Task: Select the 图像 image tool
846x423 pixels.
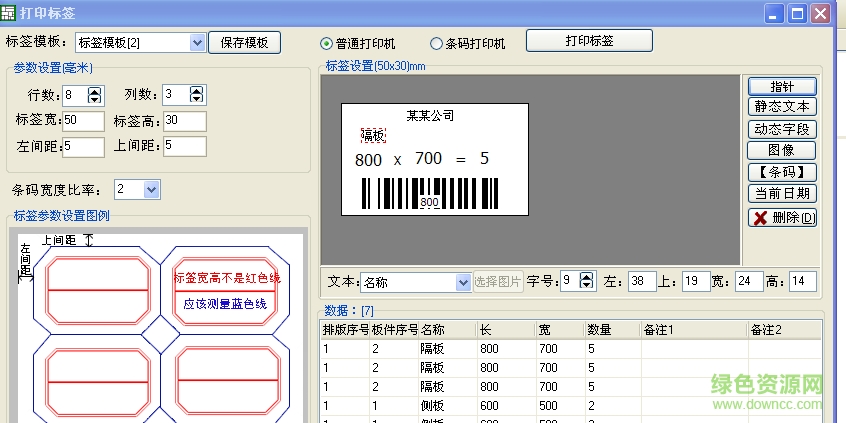Action: 782,150
